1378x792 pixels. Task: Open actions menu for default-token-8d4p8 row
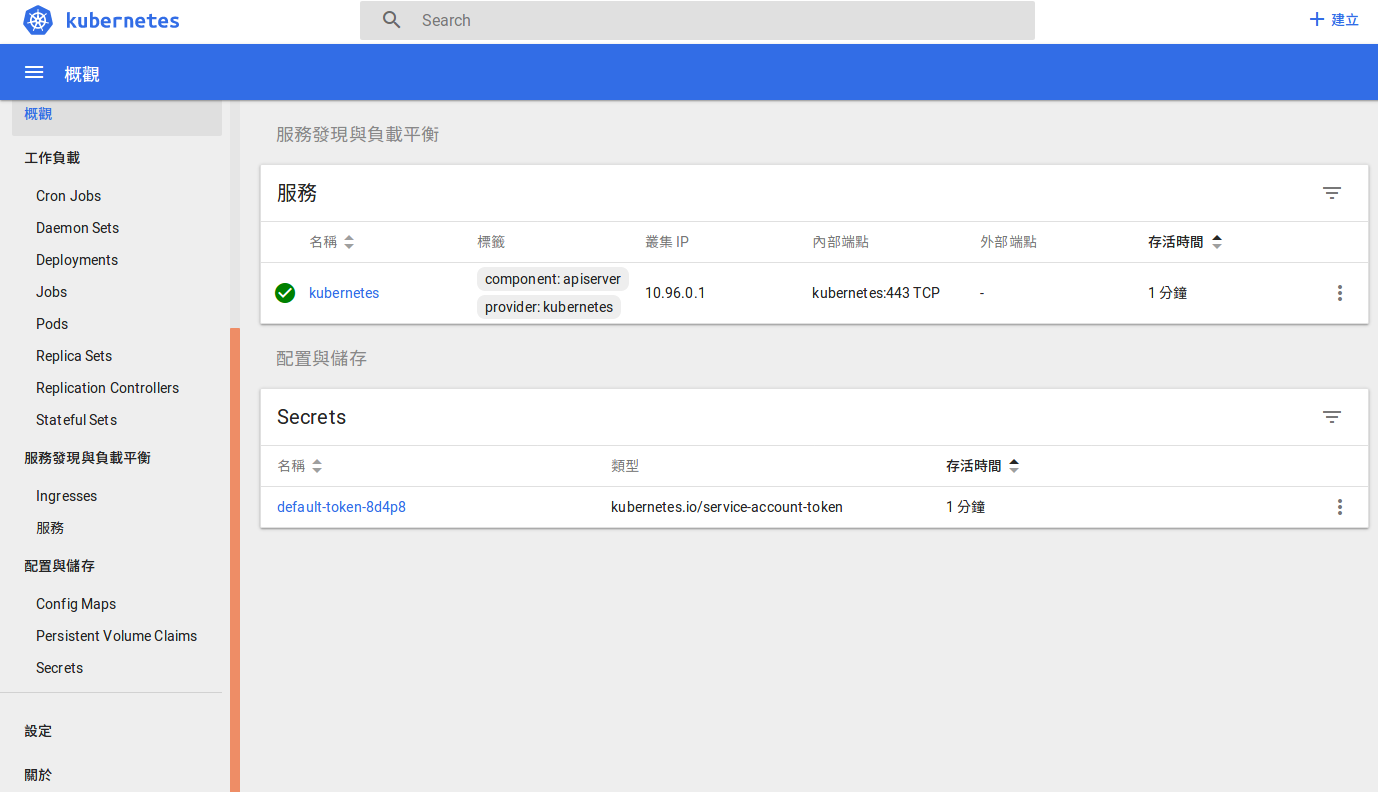pyautogui.click(x=1340, y=507)
